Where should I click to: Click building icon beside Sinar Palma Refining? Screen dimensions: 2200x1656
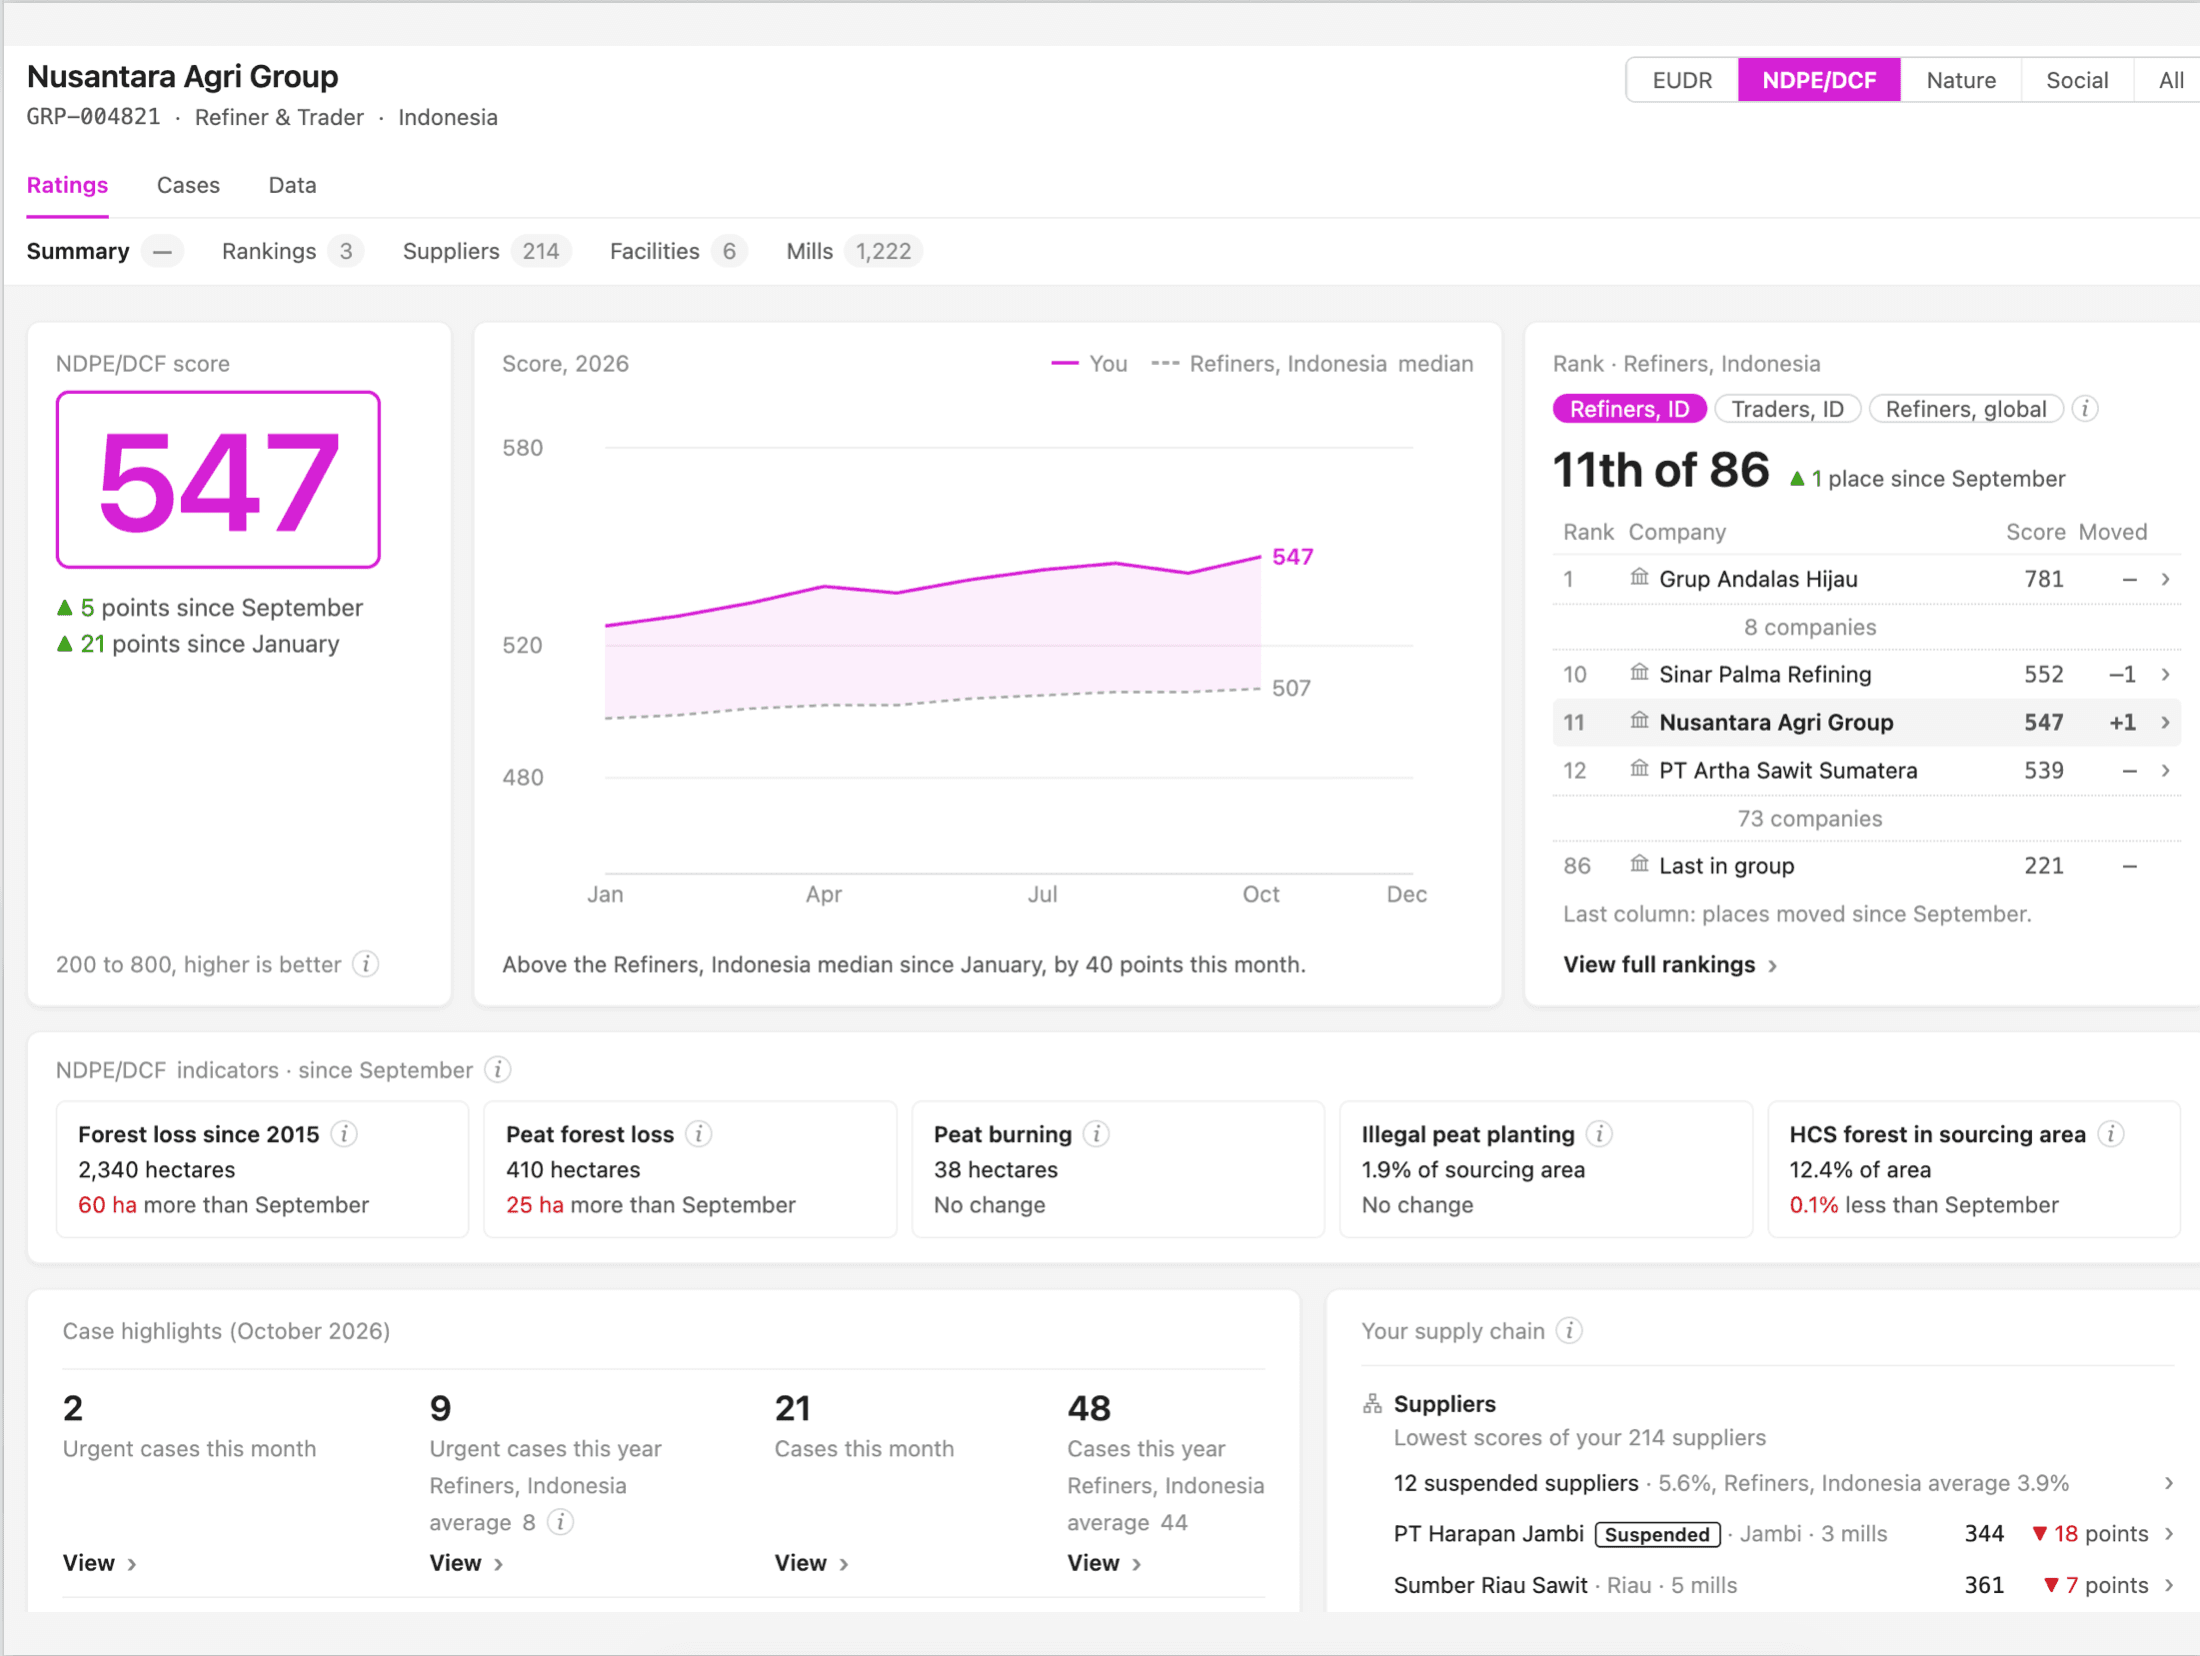point(1639,673)
